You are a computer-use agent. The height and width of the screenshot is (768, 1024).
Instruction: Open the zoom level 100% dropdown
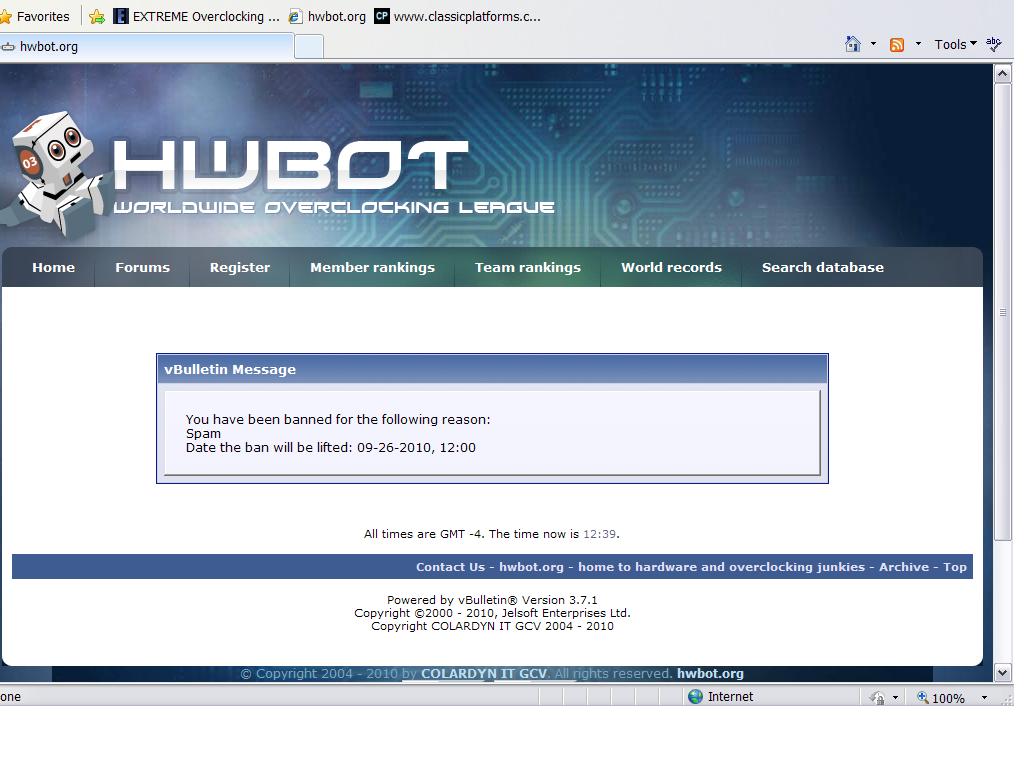click(984, 697)
